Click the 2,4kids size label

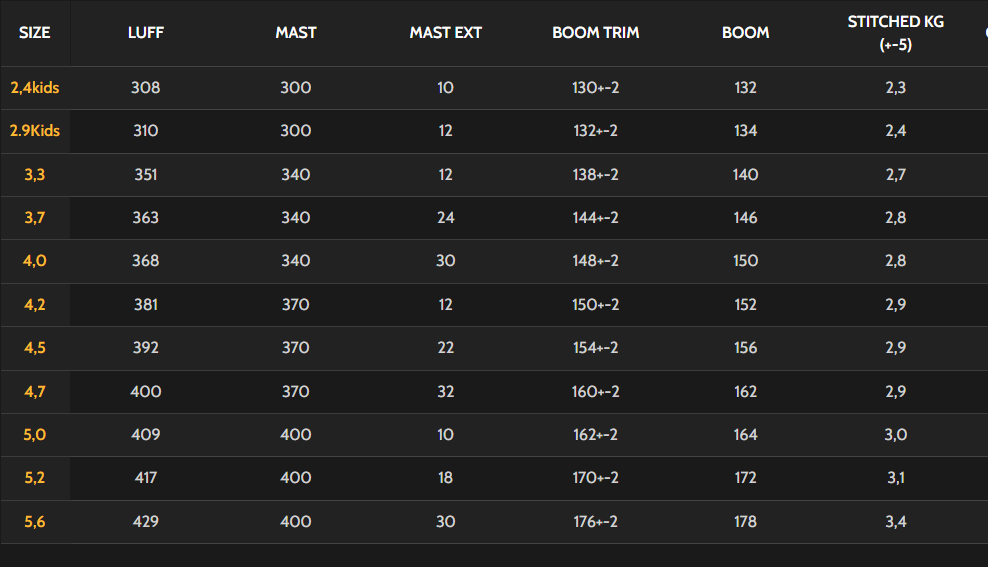tap(35, 88)
